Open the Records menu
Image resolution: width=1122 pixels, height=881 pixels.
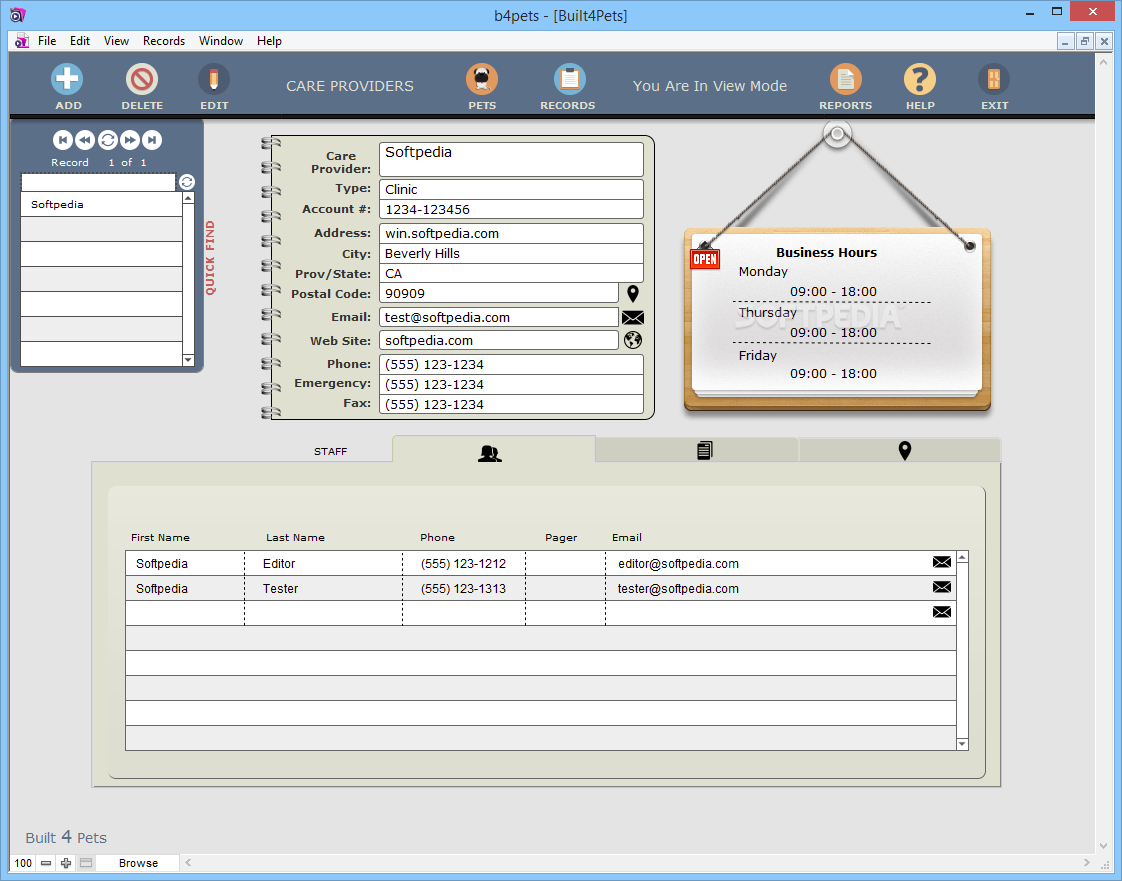(164, 41)
